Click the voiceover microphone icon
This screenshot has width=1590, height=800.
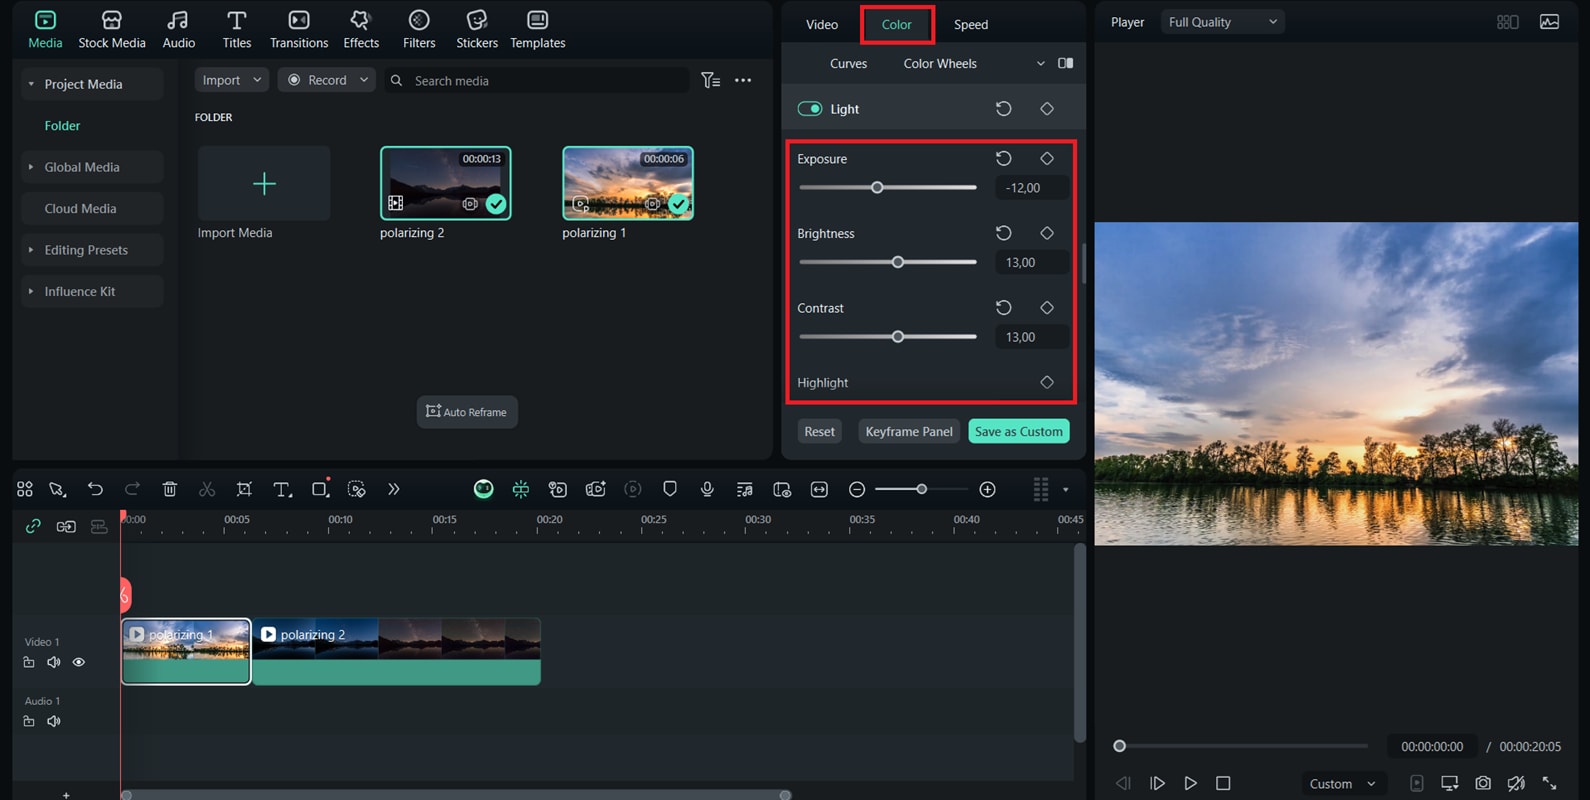[x=707, y=489]
